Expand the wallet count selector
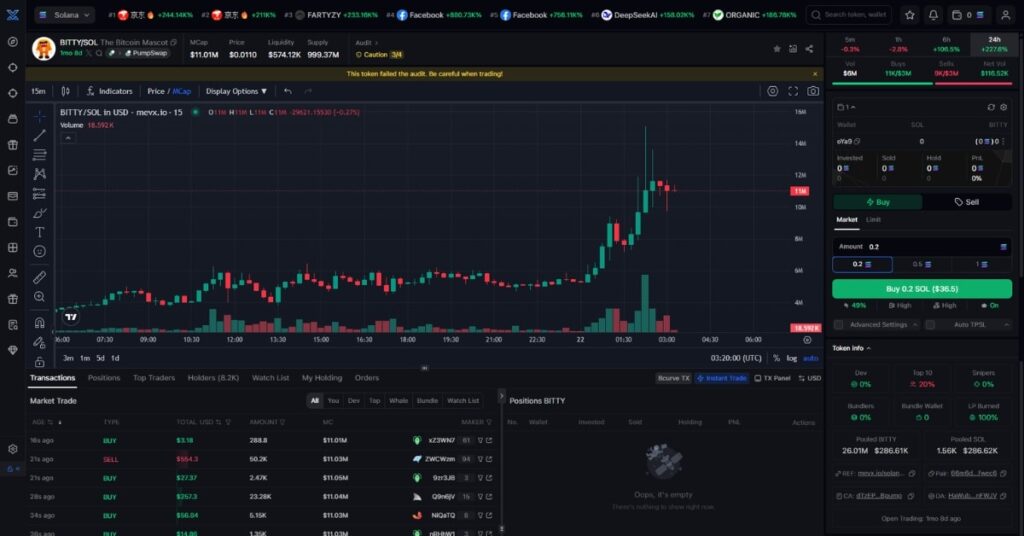Viewport: 1024px width, 536px height. coord(846,107)
